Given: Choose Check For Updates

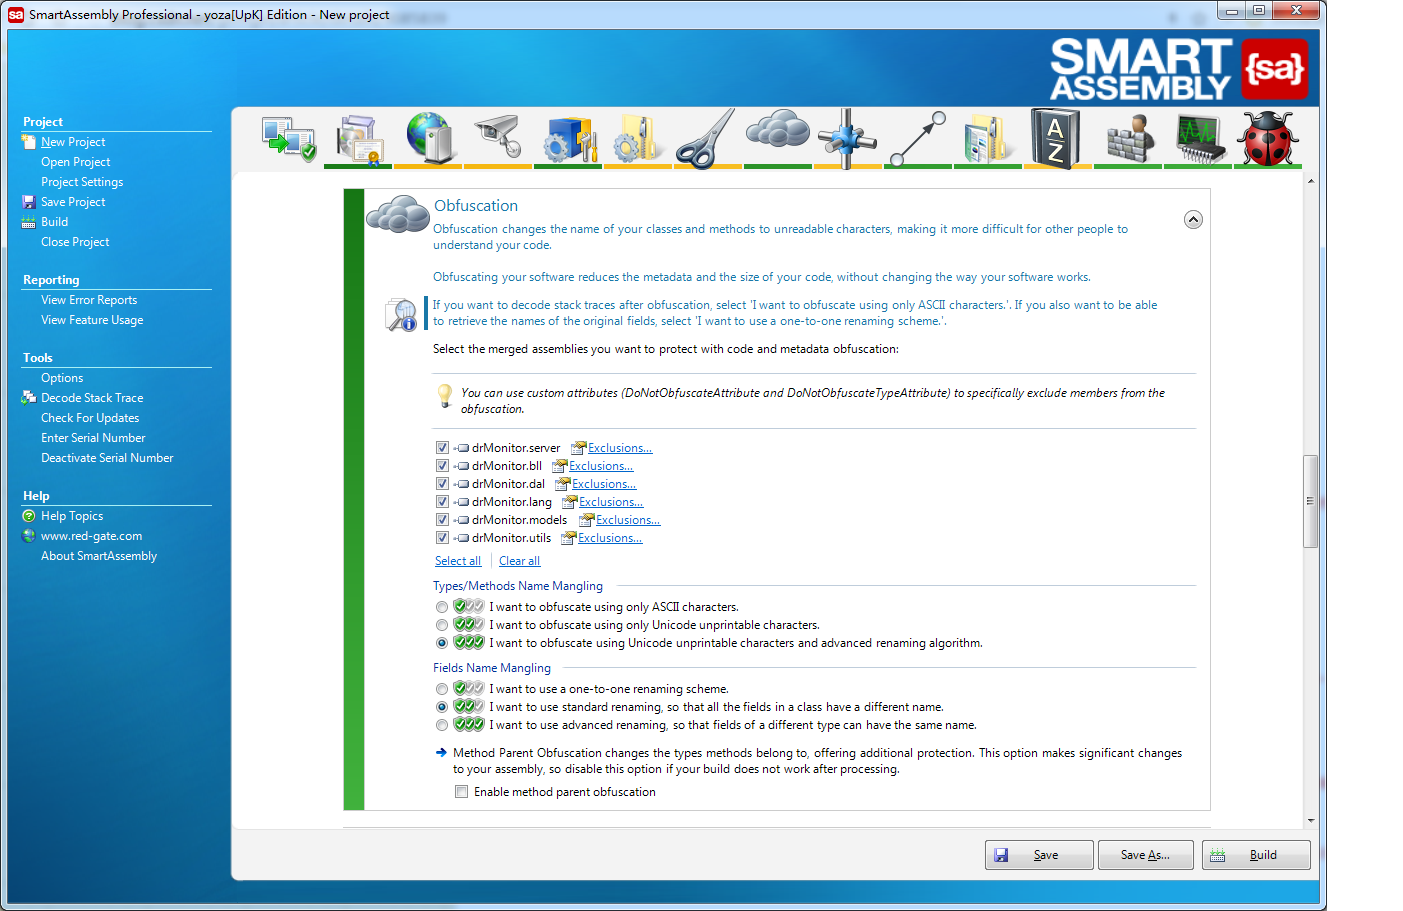Looking at the screenshot, I should point(90,418).
